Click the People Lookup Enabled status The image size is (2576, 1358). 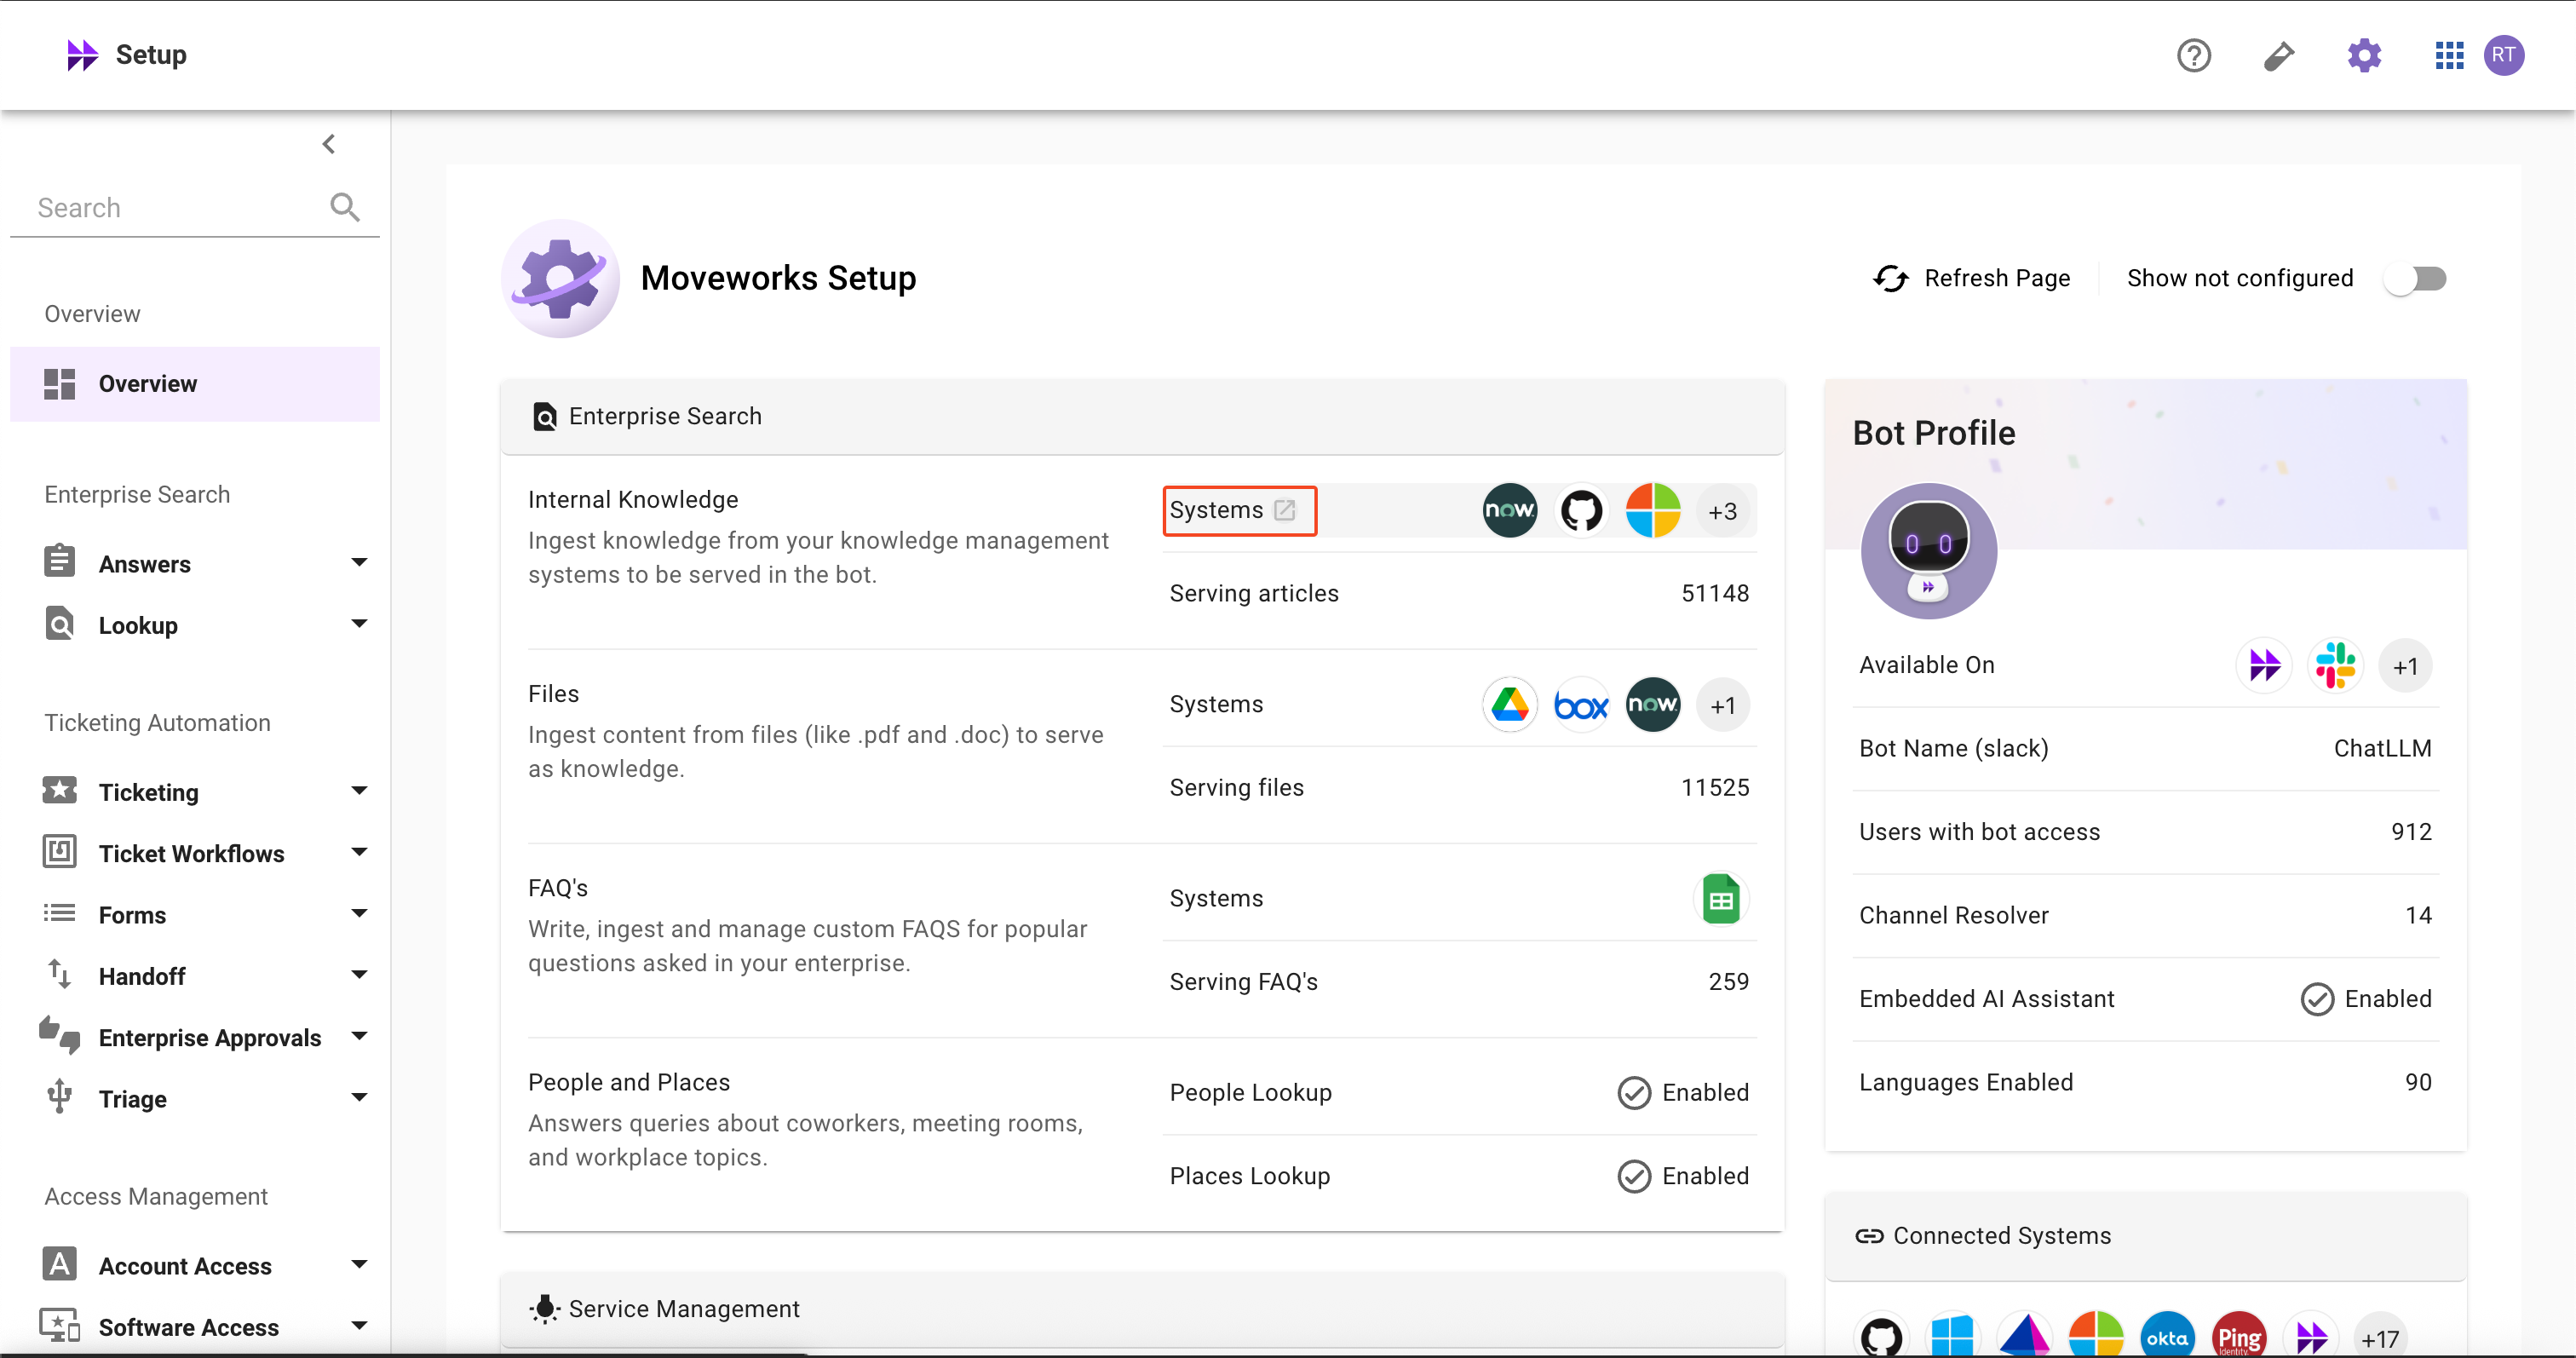pyautogui.click(x=1683, y=1093)
